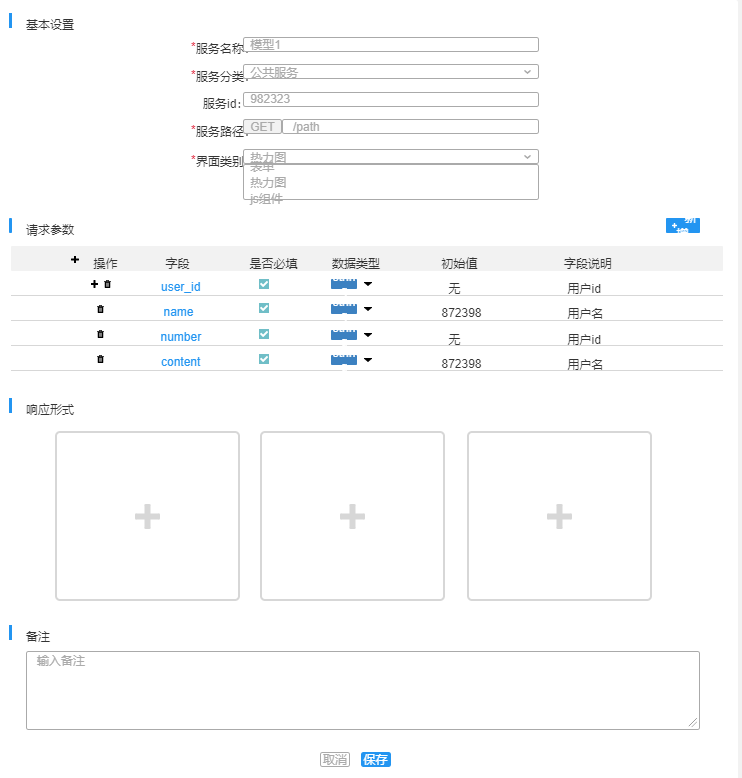
Task: Select 热力图 option in dropdown list
Action: [x=268, y=183]
